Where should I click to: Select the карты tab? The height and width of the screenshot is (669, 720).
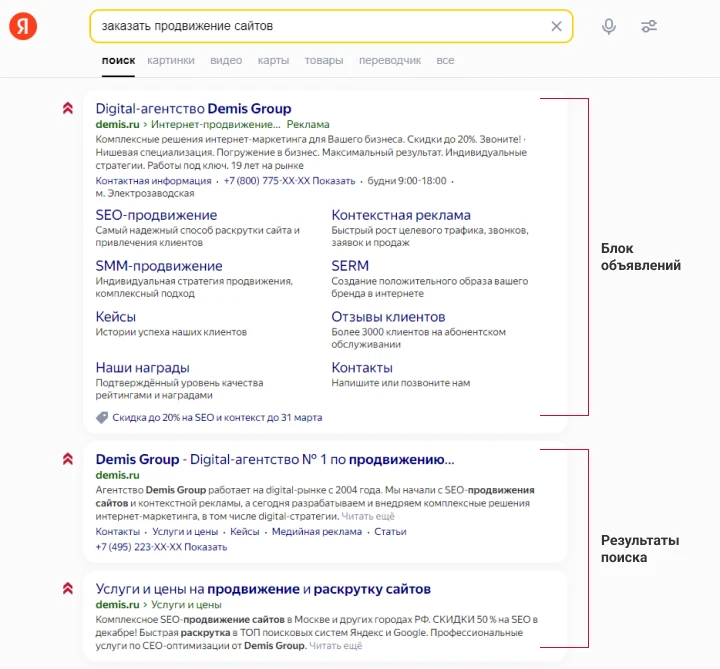point(273,60)
